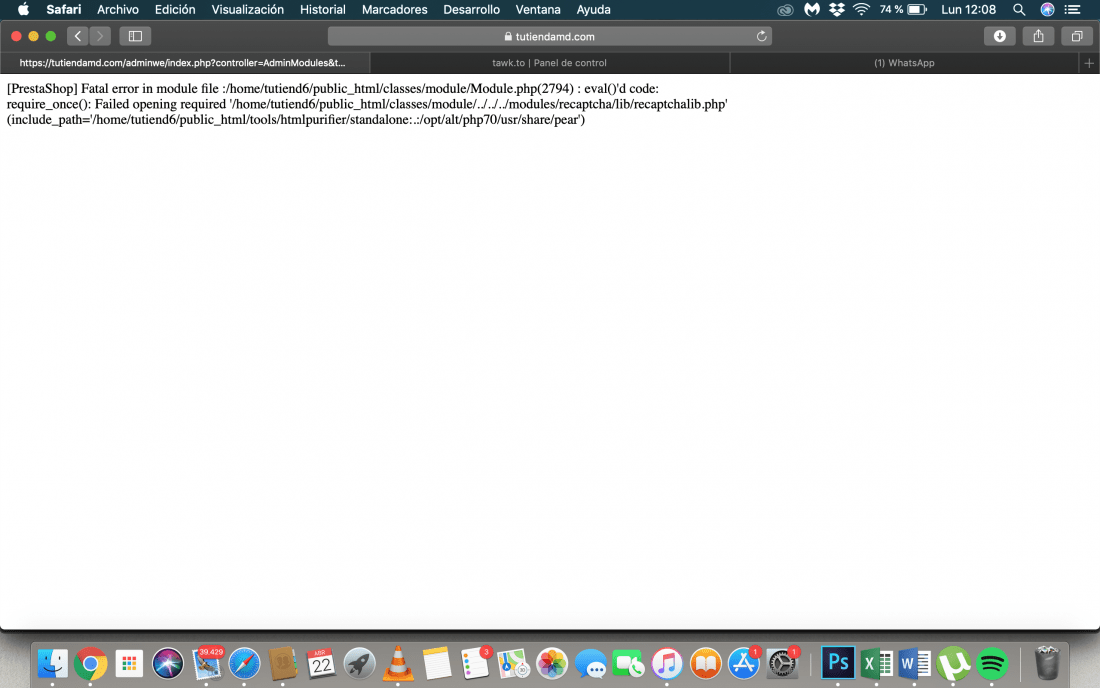The width and height of the screenshot is (1100, 688).
Task: Open the Dropbox menu bar icon
Action: point(837,10)
